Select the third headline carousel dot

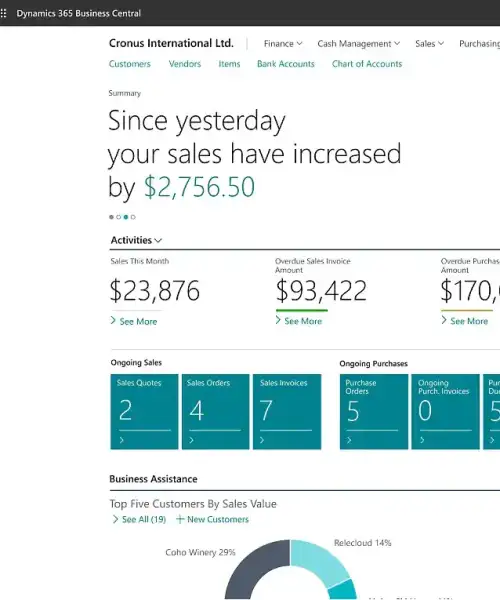point(126,217)
